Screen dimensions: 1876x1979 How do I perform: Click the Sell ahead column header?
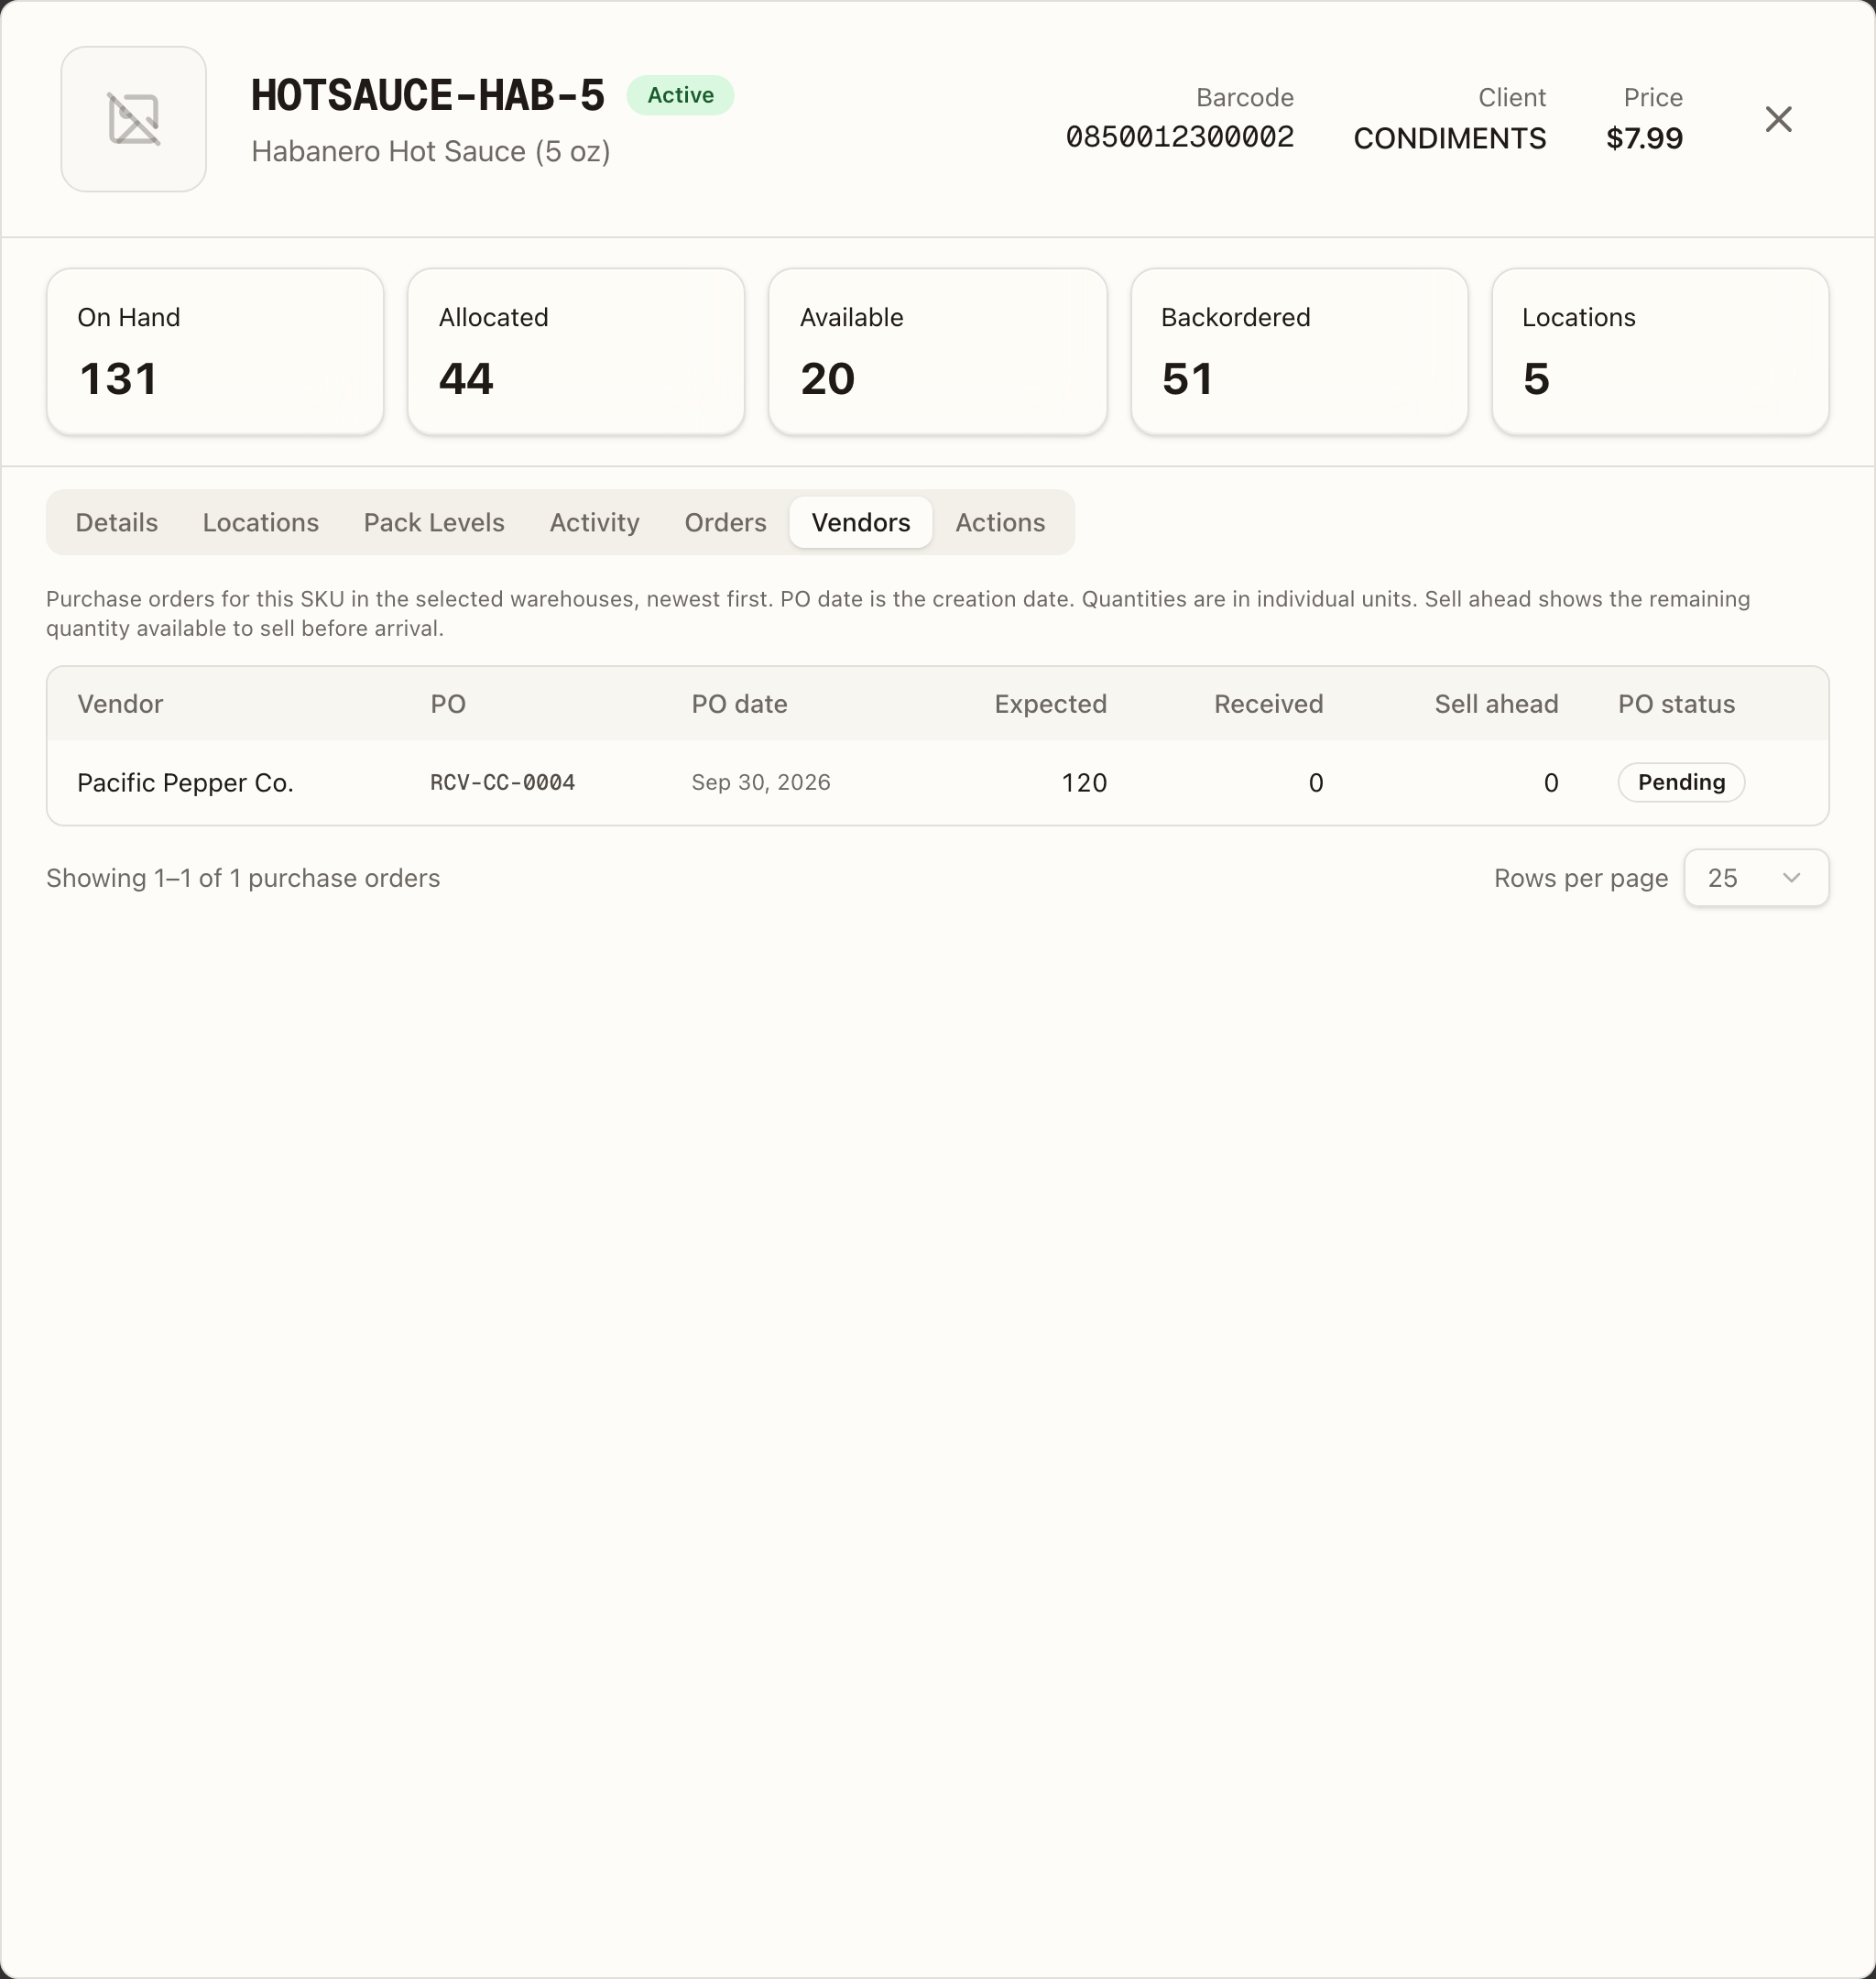click(1496, 704)
